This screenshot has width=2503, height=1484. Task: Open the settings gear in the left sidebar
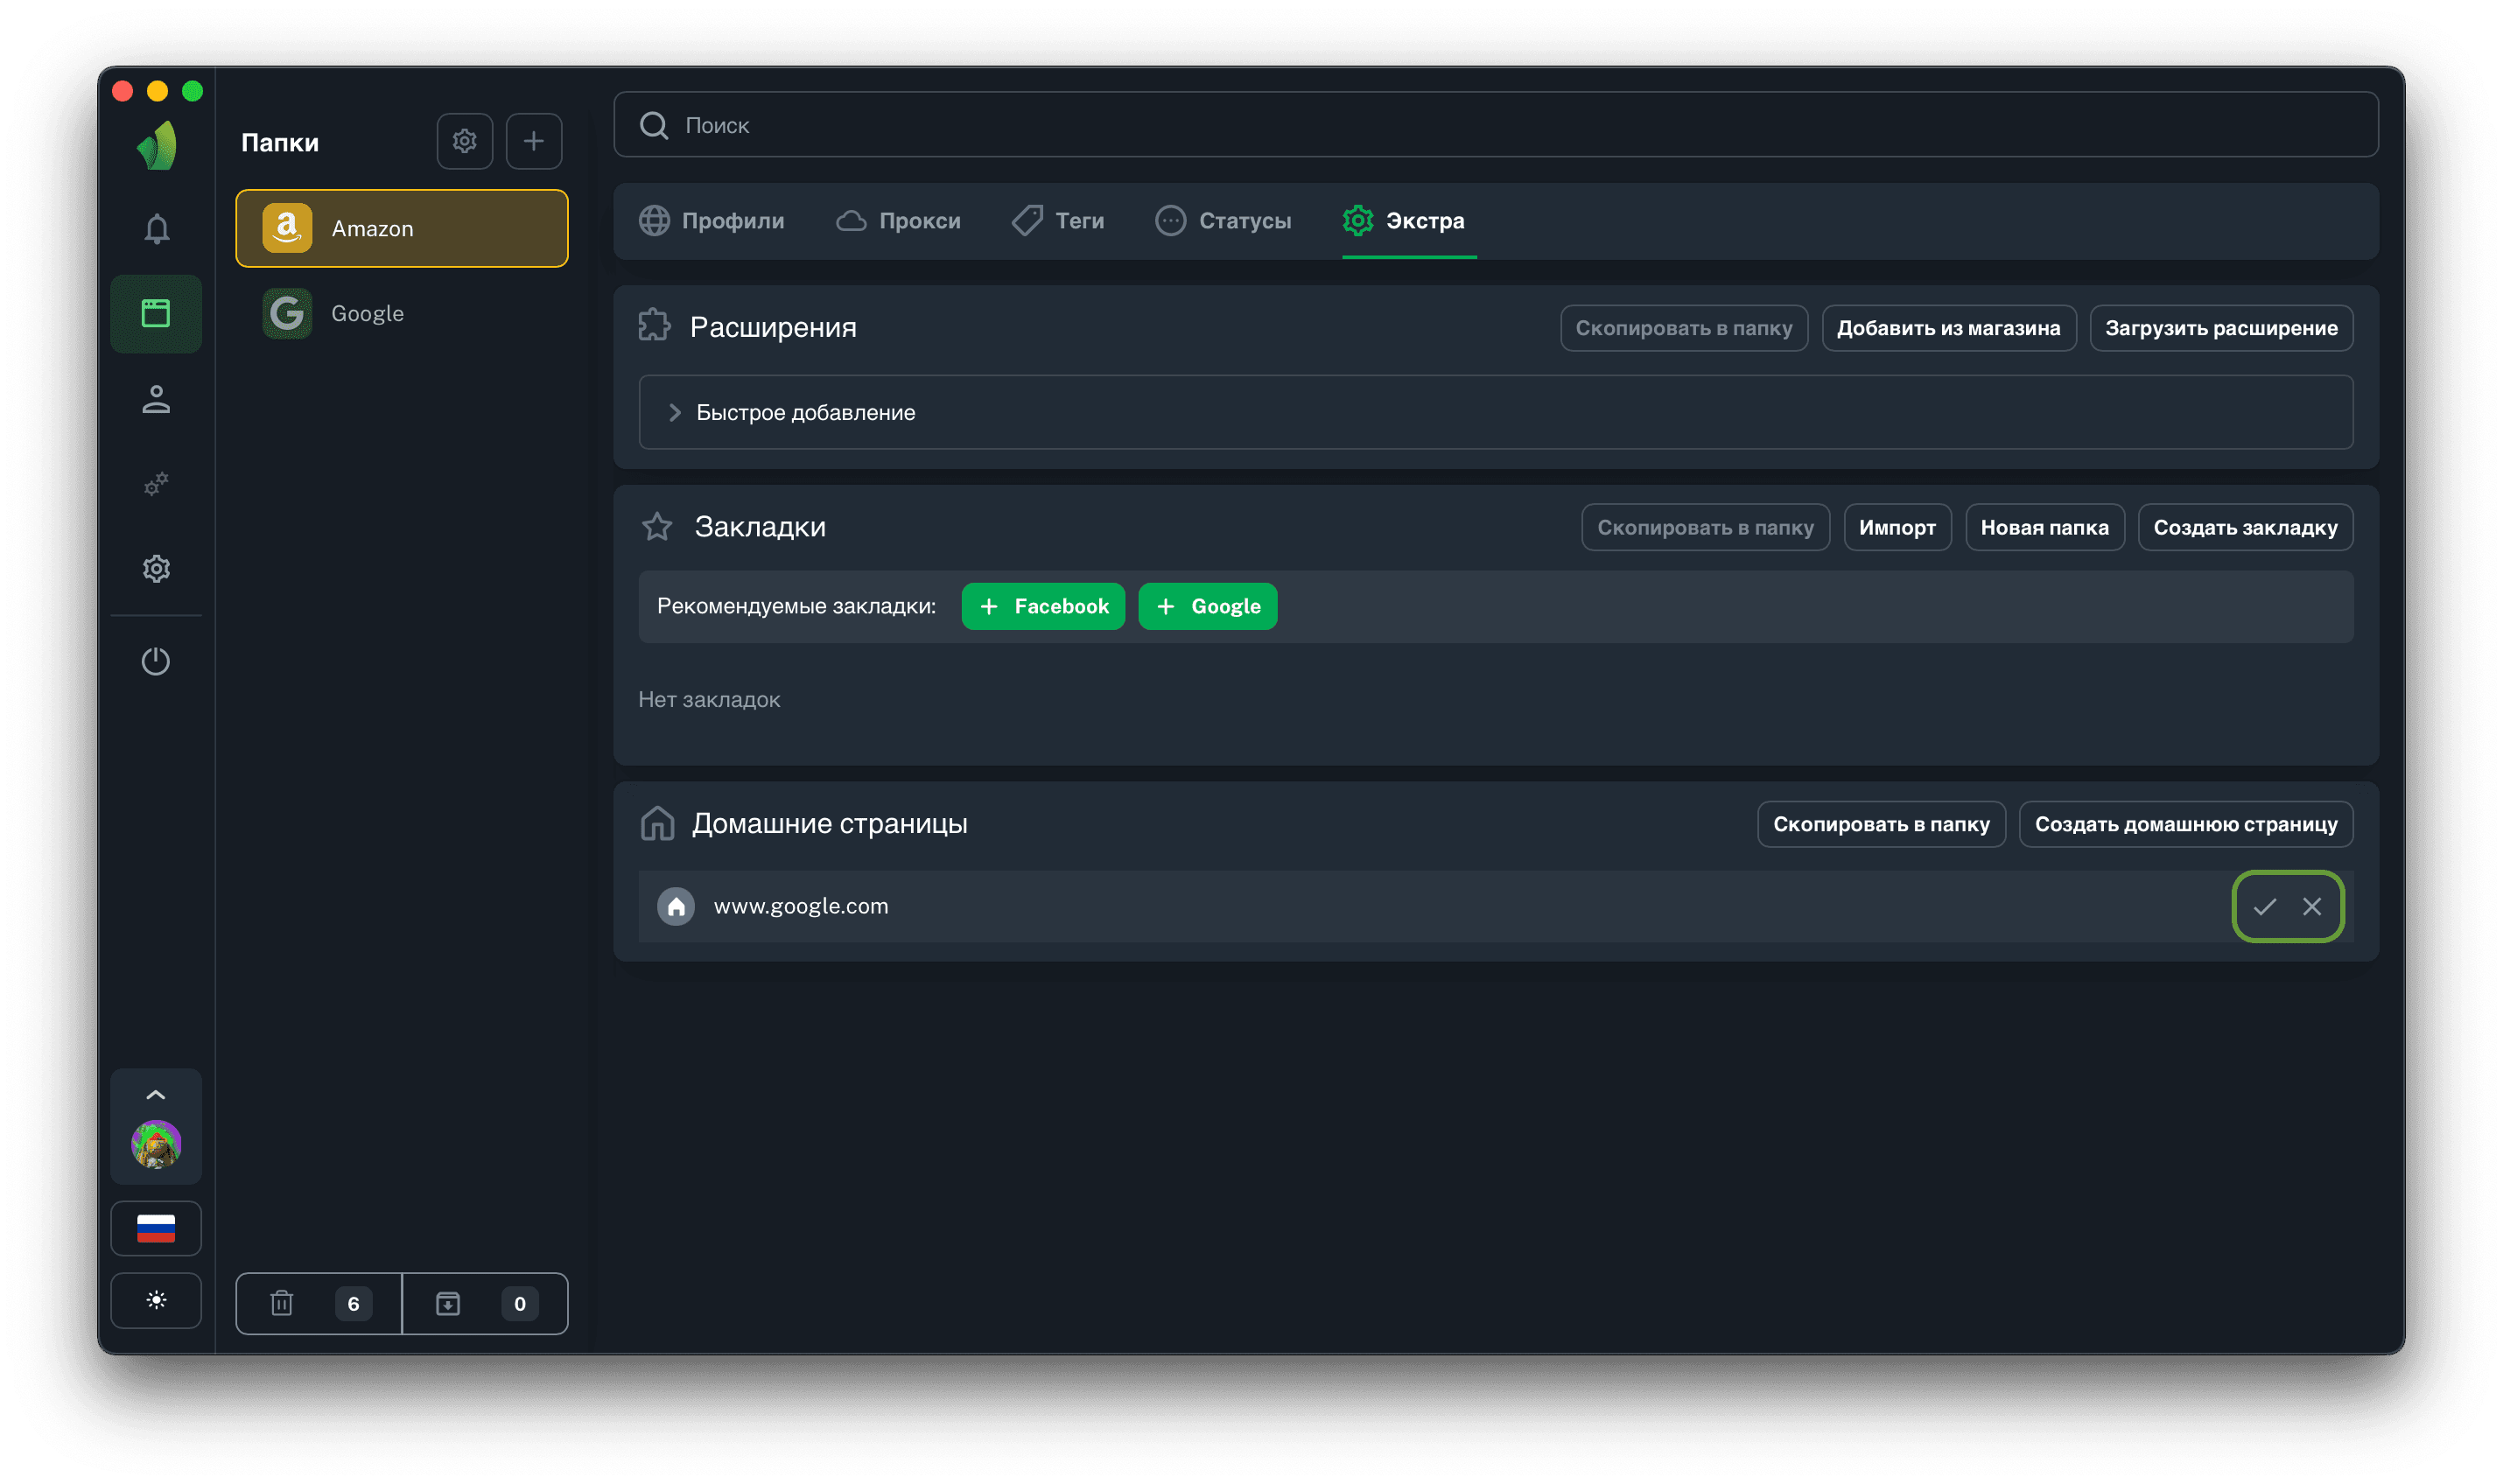pos(156,569)
